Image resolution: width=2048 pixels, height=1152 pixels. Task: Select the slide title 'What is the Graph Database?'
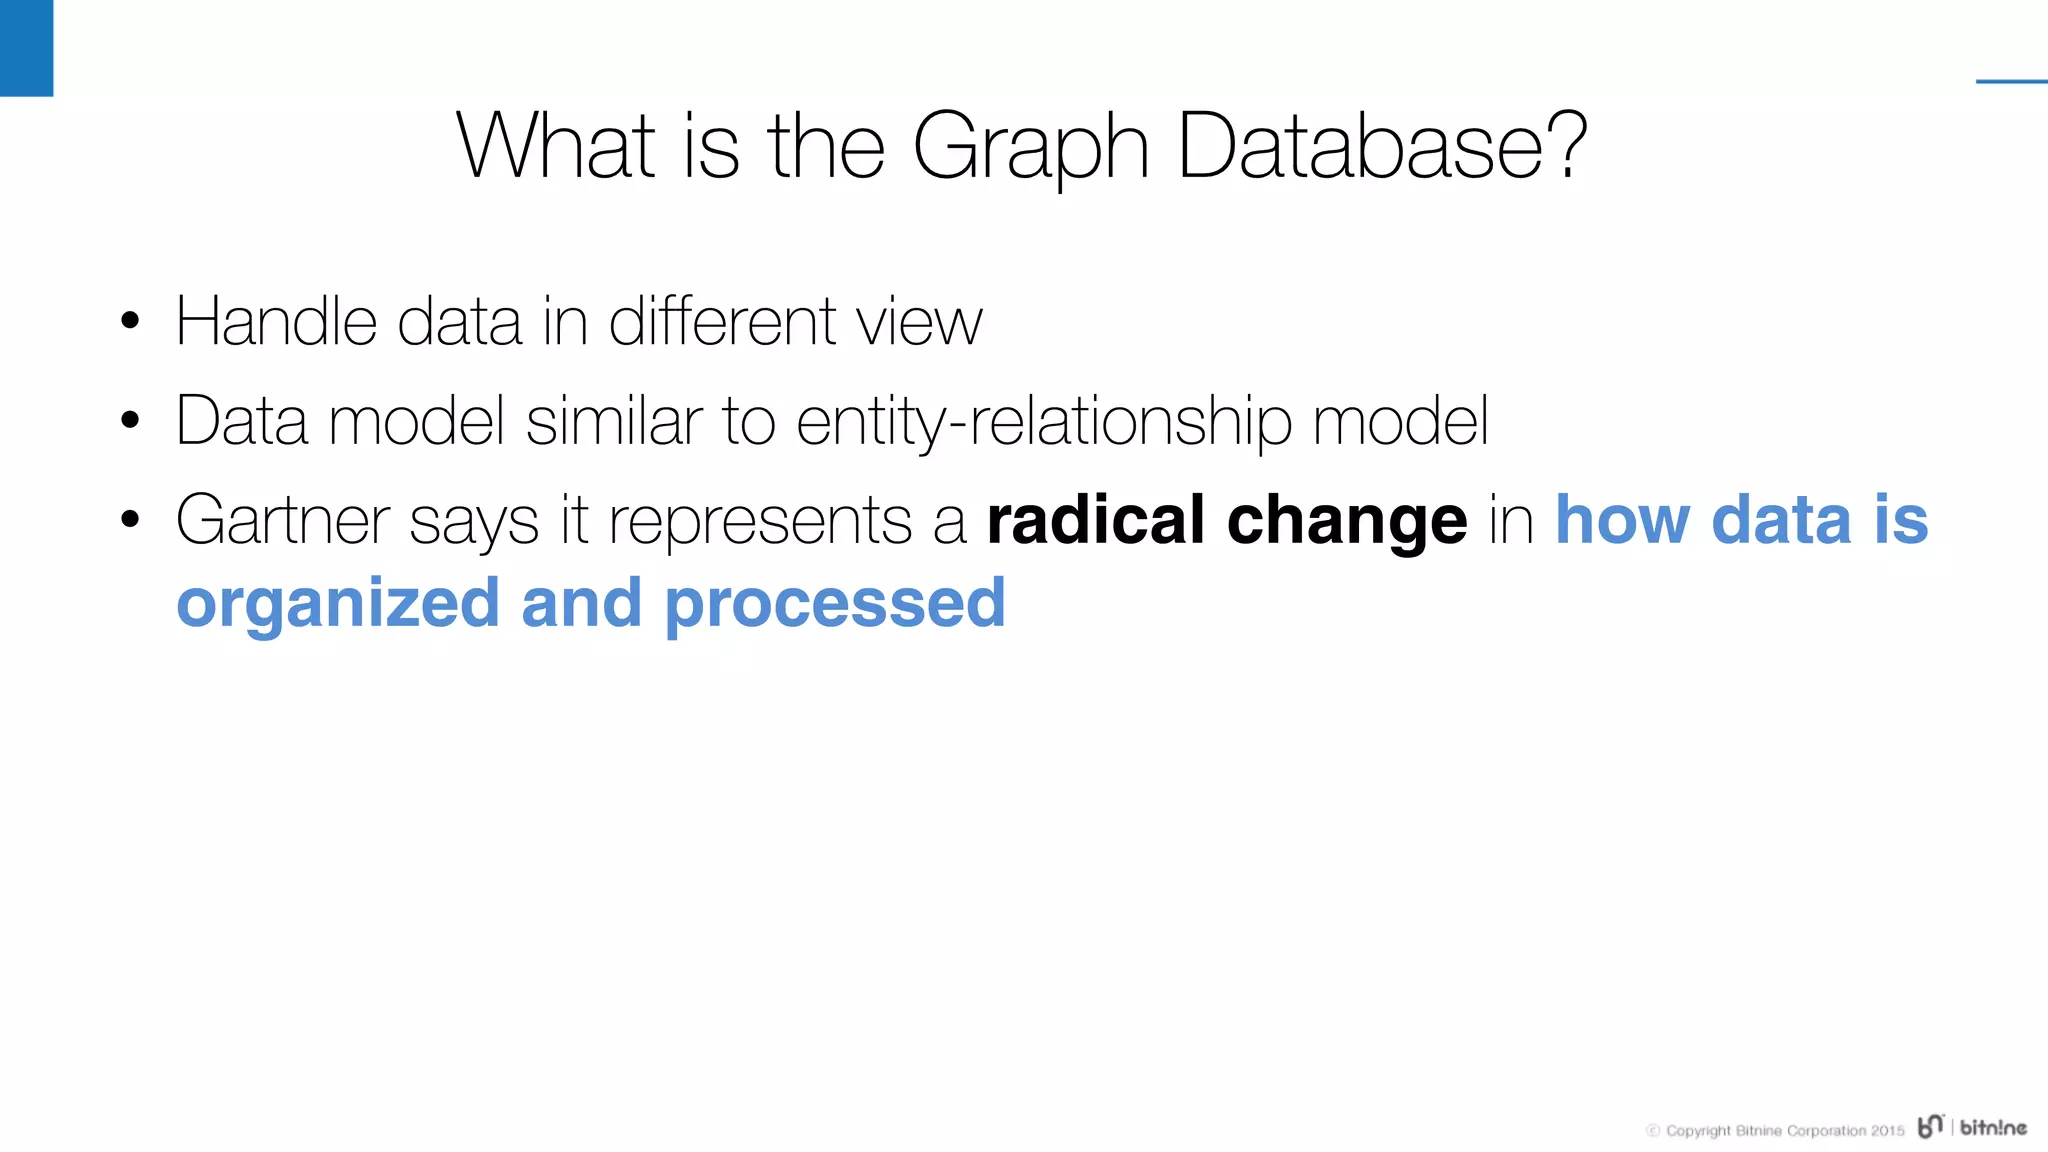coord(1022,147)
